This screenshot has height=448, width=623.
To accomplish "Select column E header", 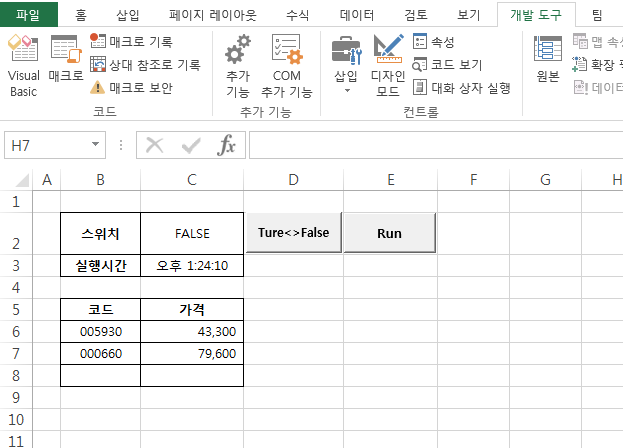I will pyautogui.click(x=391, y=180).
